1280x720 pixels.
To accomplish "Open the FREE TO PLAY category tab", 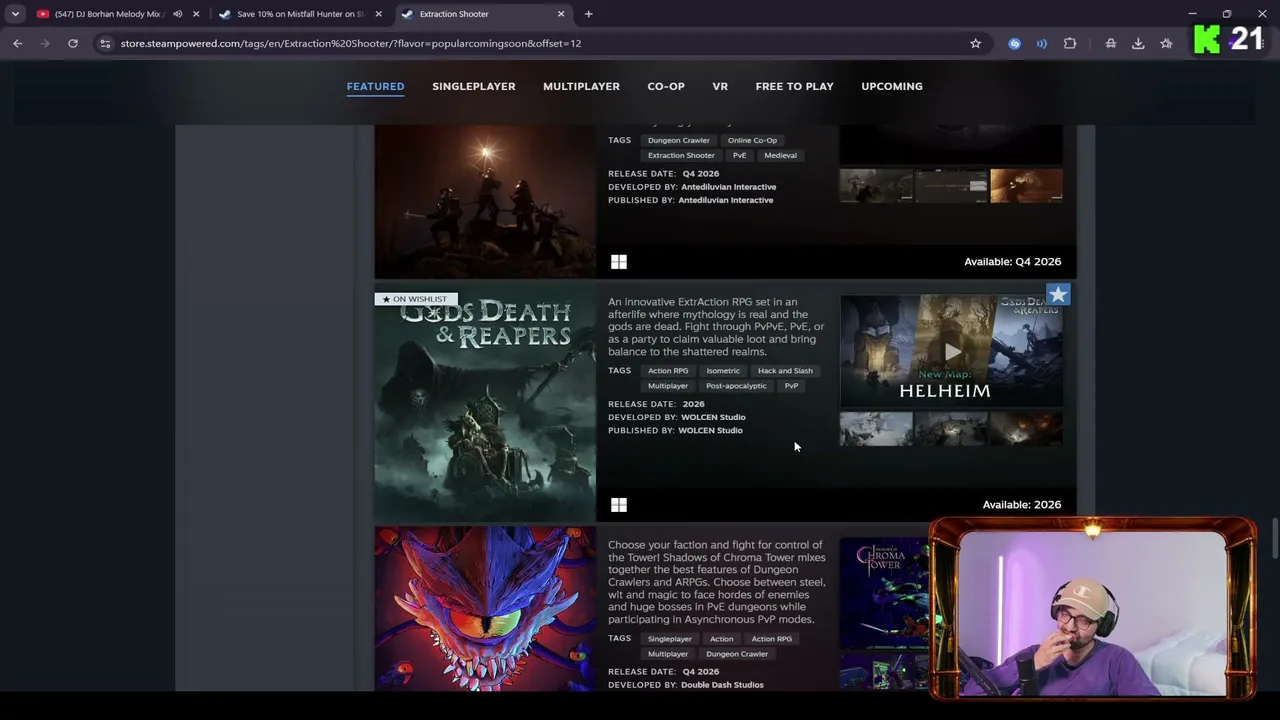I will pos(794,86).
